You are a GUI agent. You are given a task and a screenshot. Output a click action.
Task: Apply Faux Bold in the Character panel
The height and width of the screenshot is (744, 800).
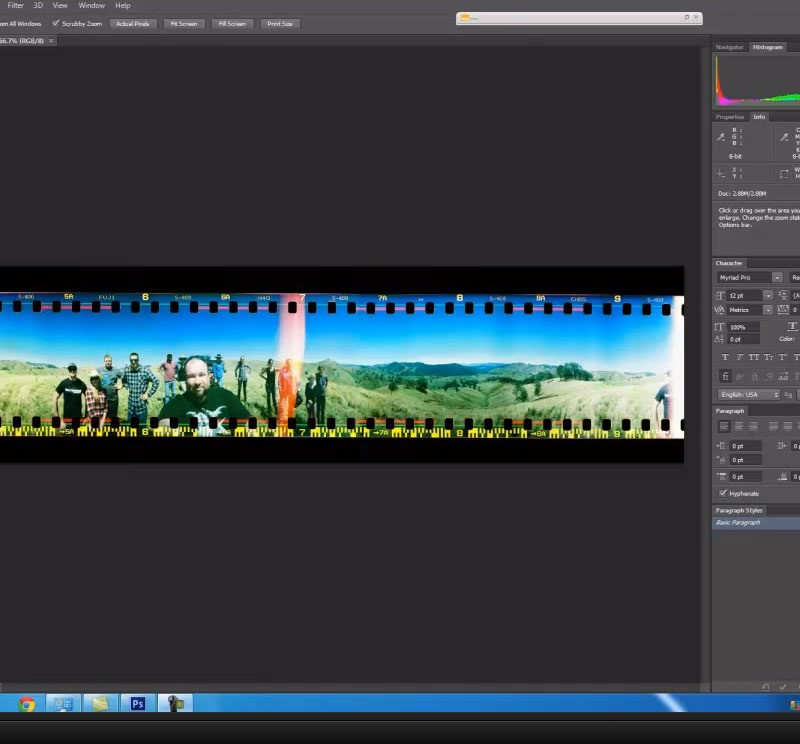725,357
